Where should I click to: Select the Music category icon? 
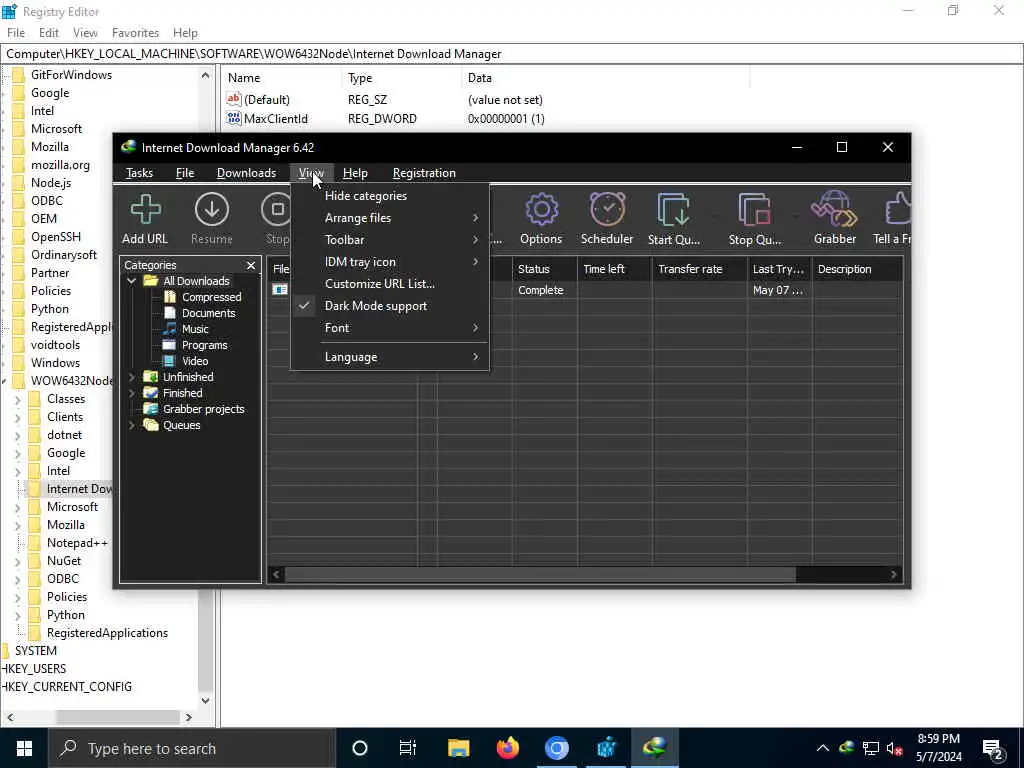[x=170, y=328]
